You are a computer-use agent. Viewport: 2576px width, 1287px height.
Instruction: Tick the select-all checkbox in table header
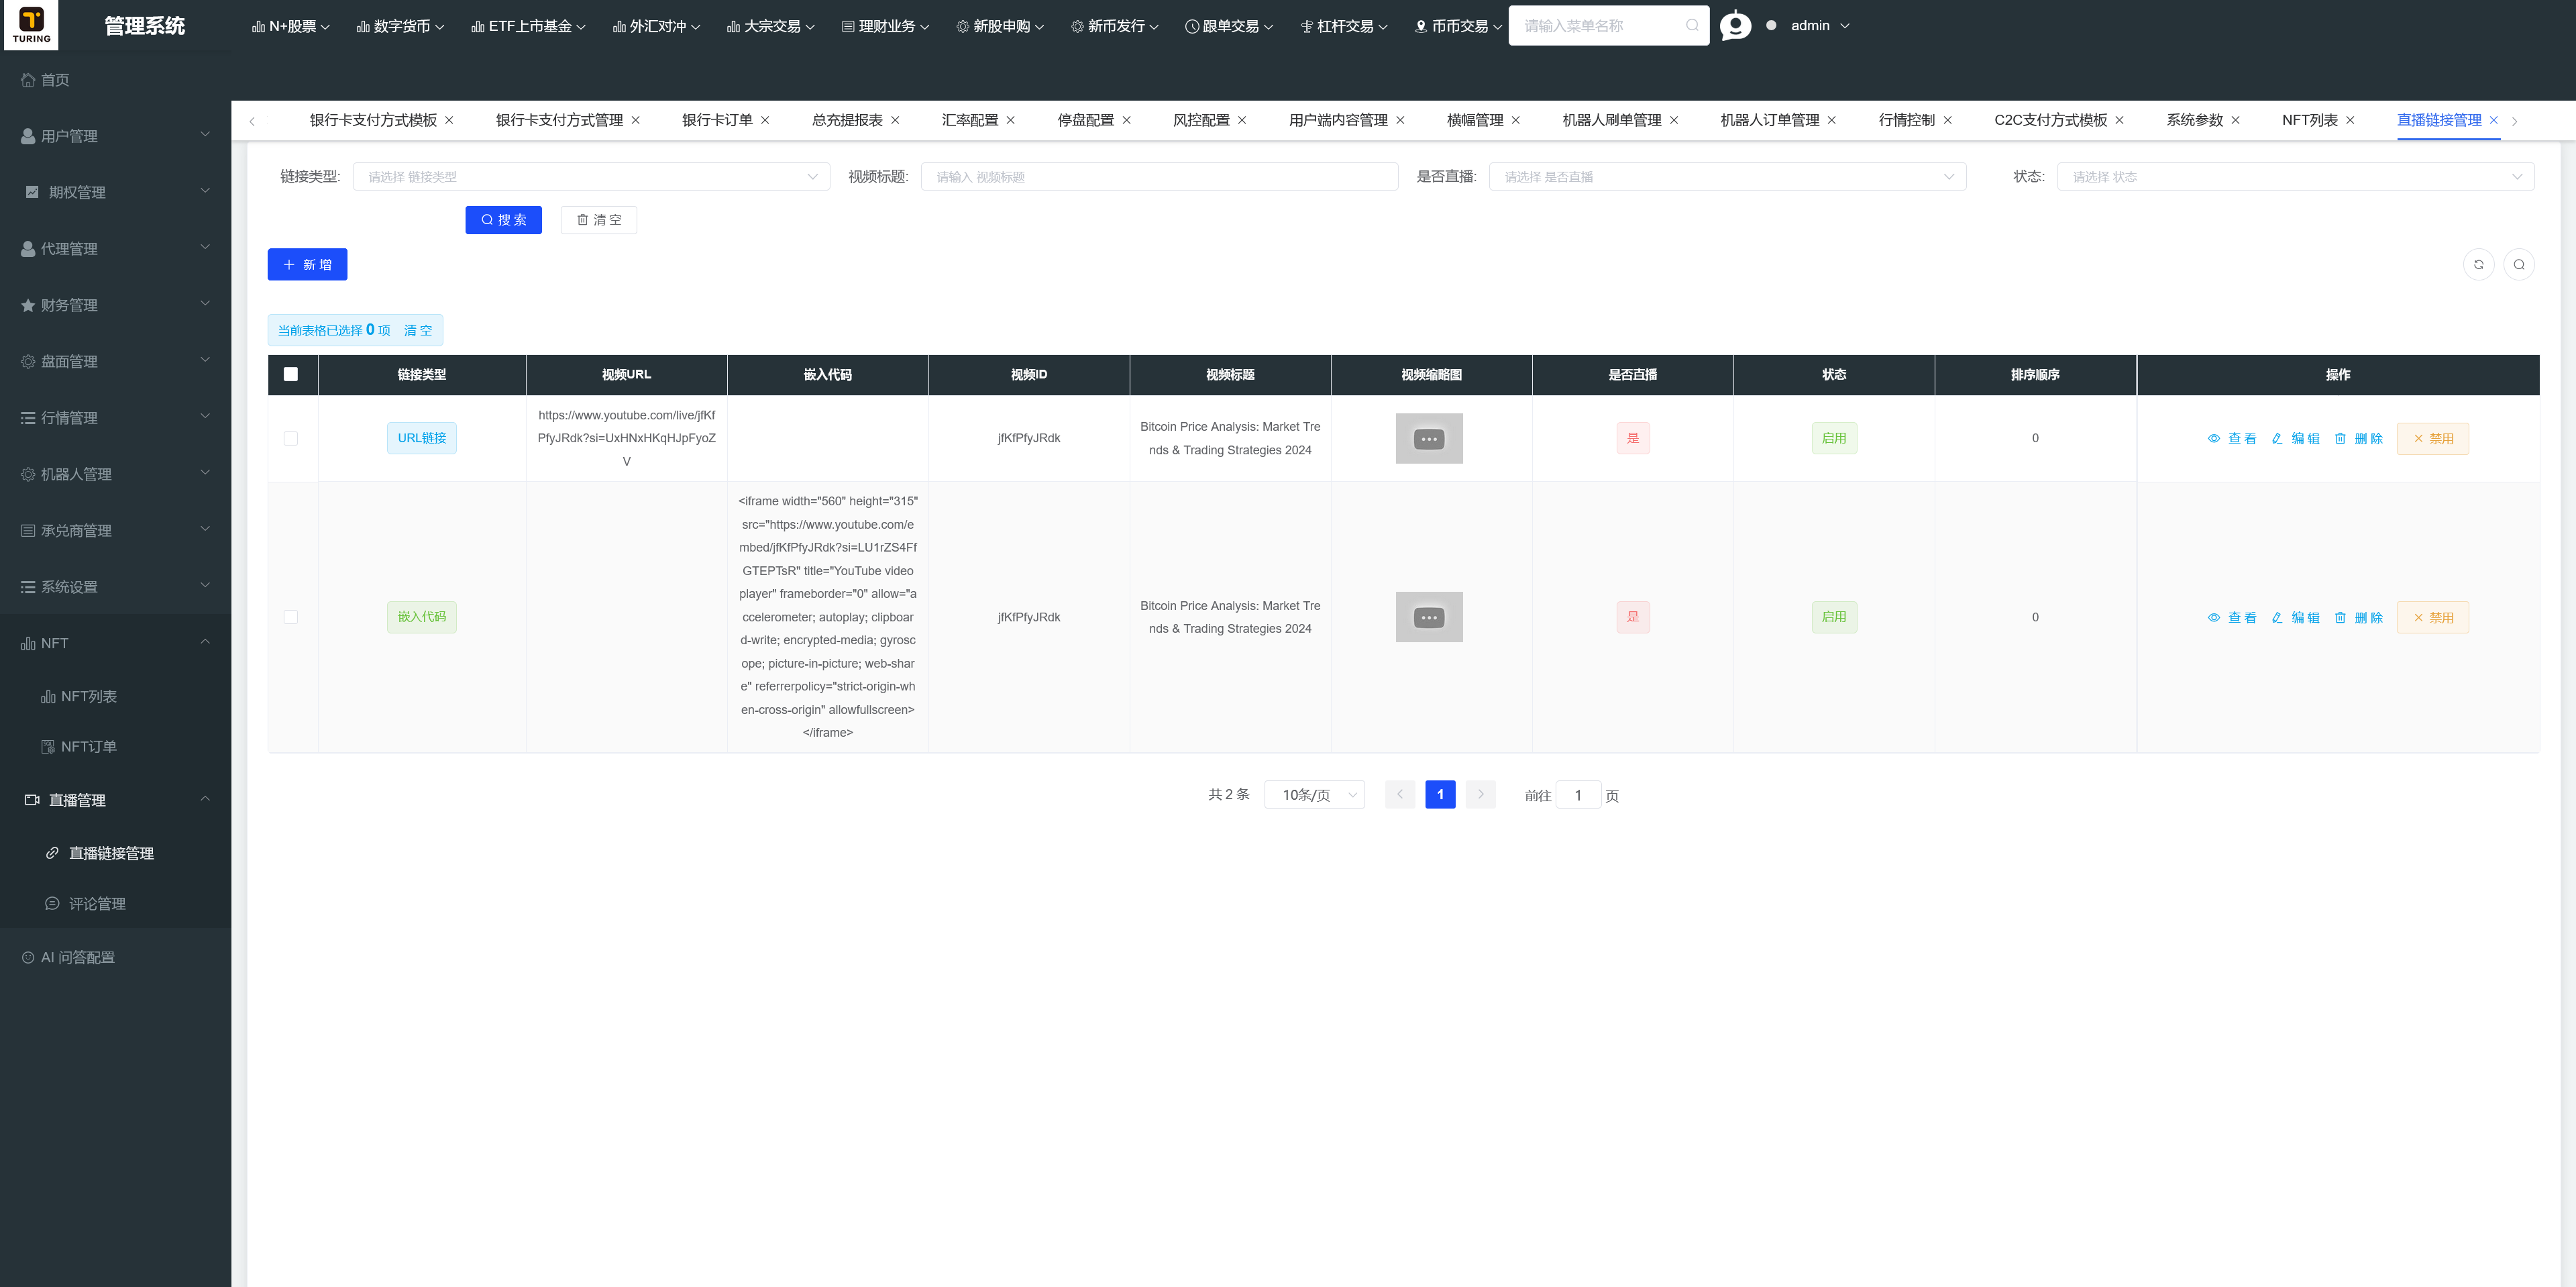point(291,374)
